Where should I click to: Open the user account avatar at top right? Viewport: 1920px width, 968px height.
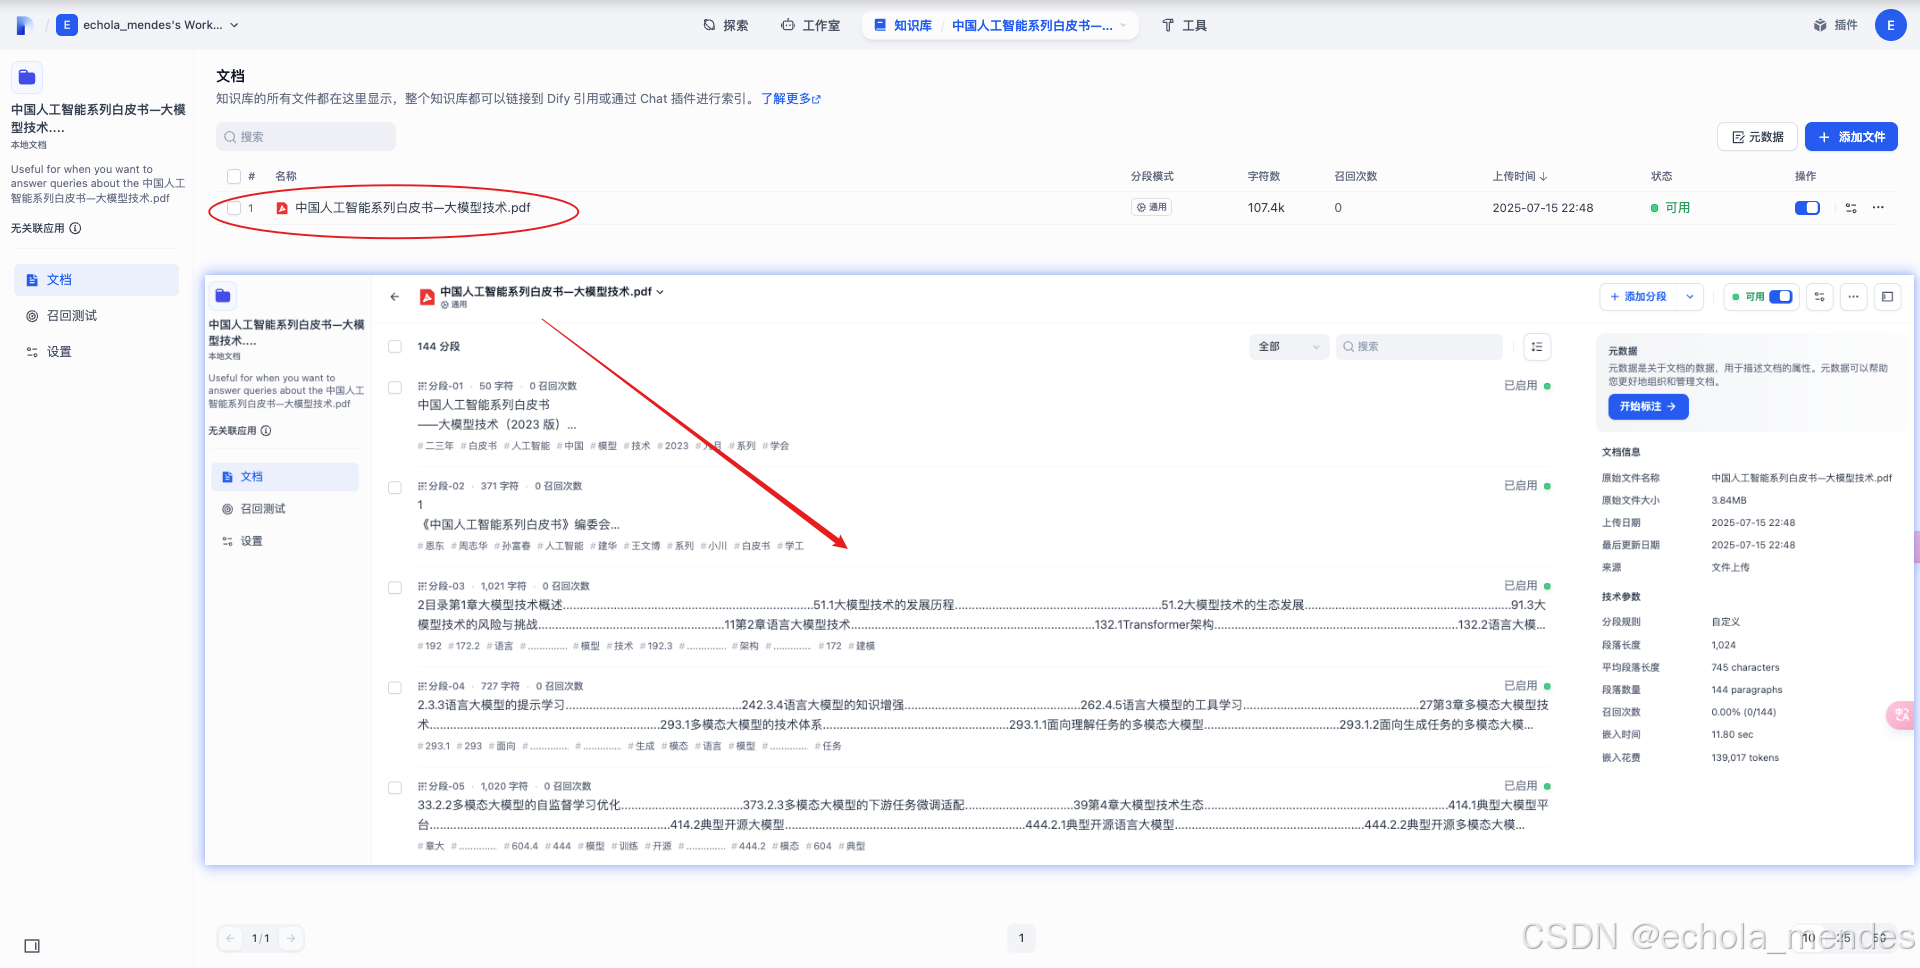pyautogui.click(x=1890, y=25)
